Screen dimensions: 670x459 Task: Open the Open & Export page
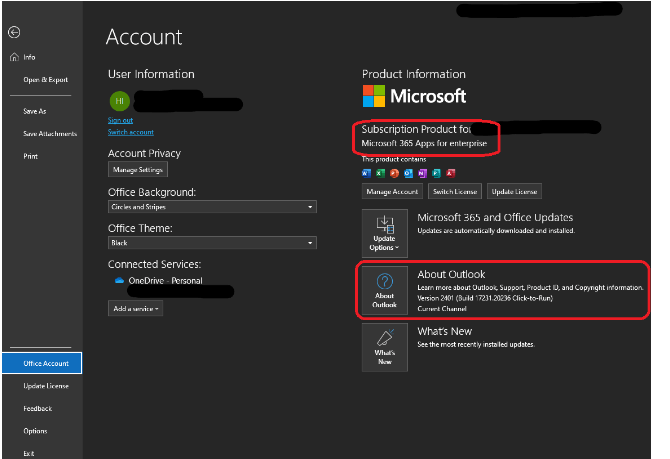(x=45, y=79)
